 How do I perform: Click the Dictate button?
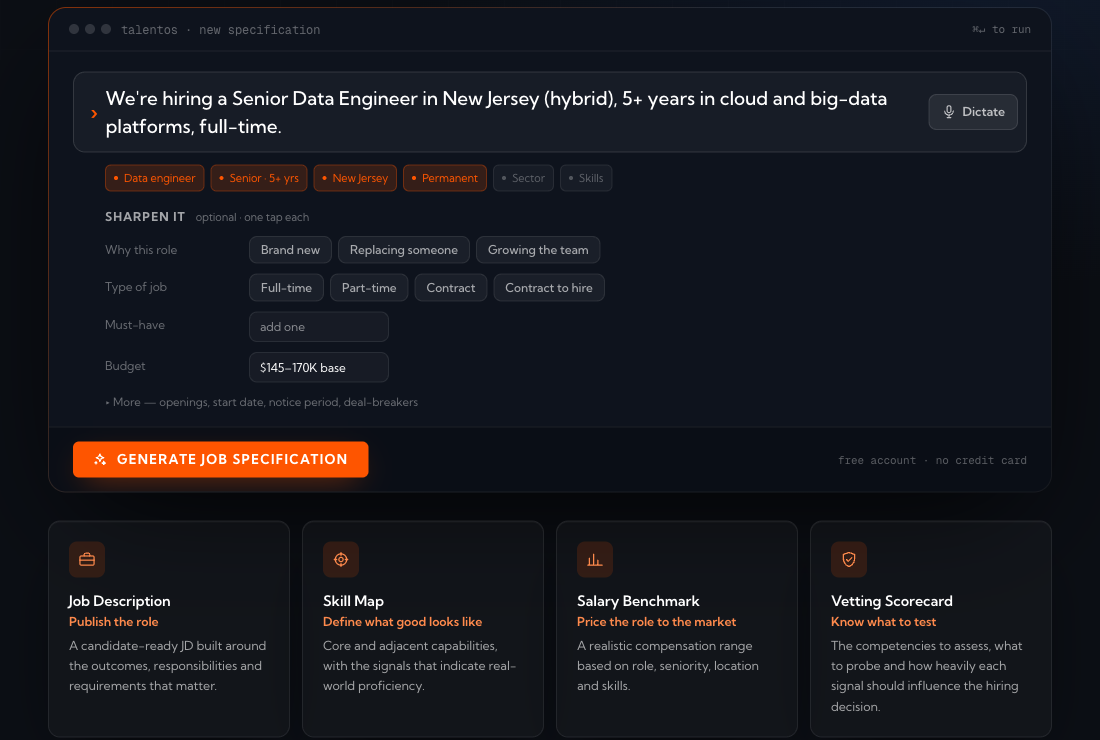pyautogui.click(x=973, y=112)
